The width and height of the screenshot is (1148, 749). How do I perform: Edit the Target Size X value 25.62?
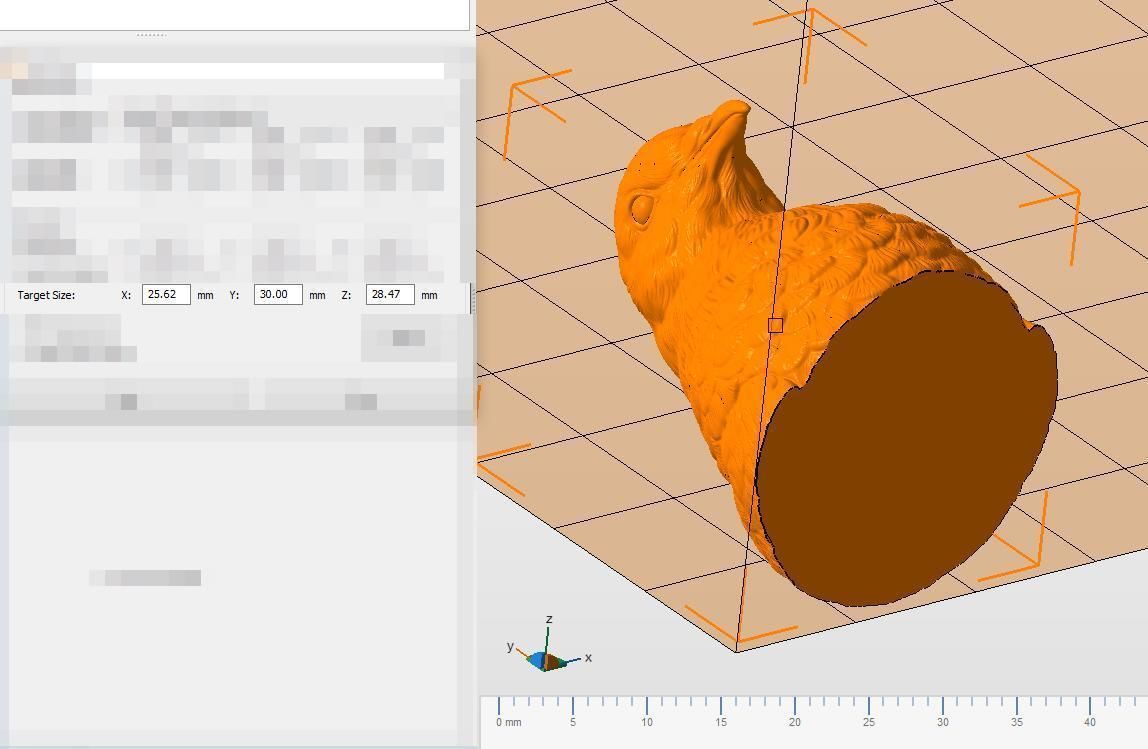click(166, 294)
